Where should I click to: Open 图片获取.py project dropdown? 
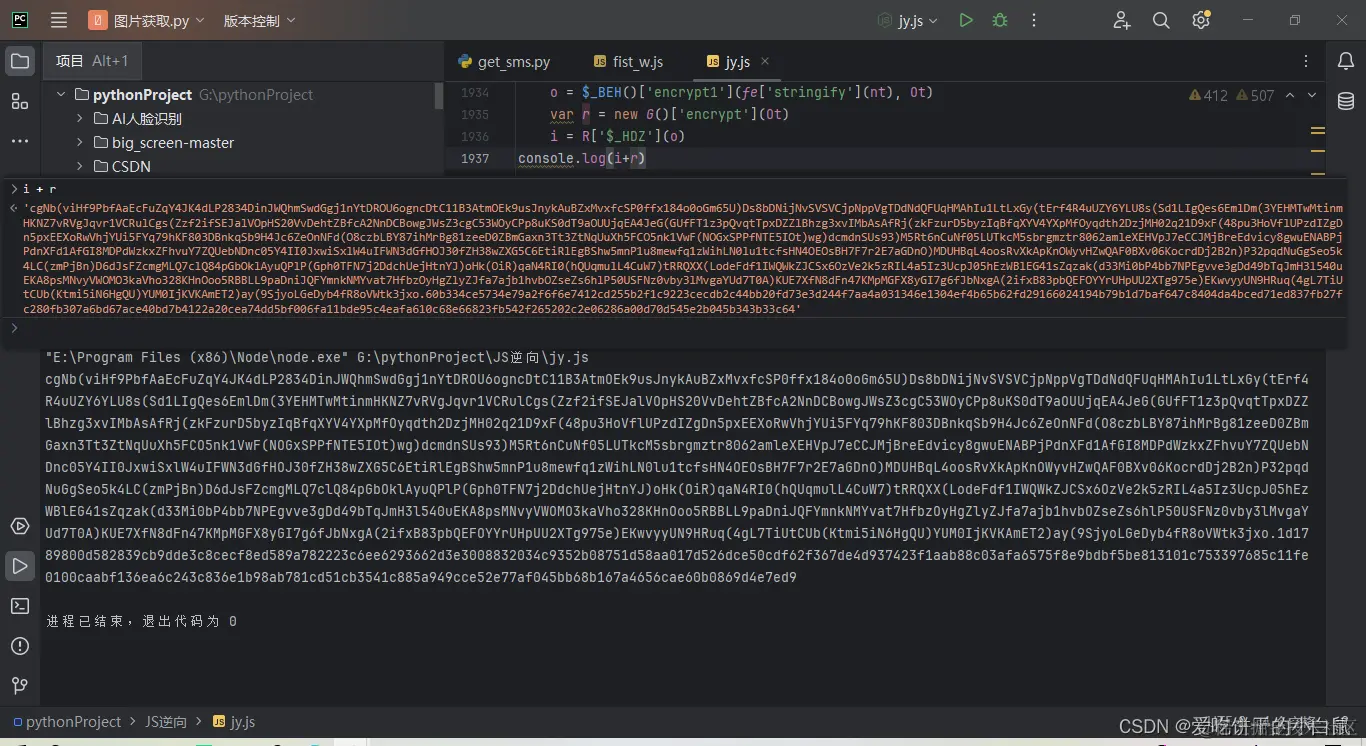pos(146,20)
